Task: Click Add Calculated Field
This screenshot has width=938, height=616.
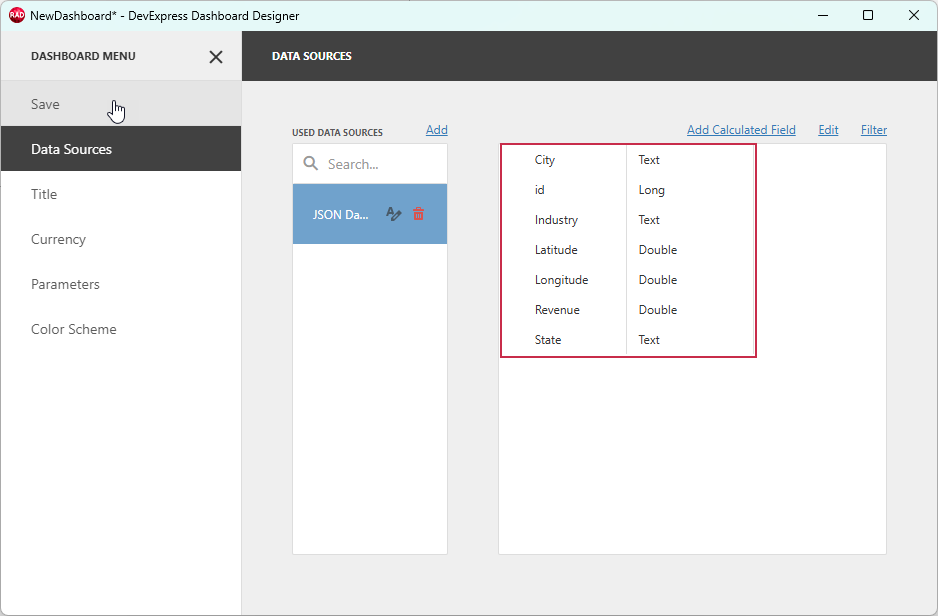Action: click(741, 129)
